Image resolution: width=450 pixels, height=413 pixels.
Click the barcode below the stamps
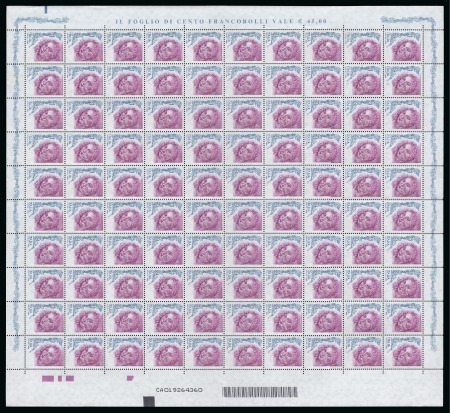coord(260,392)
